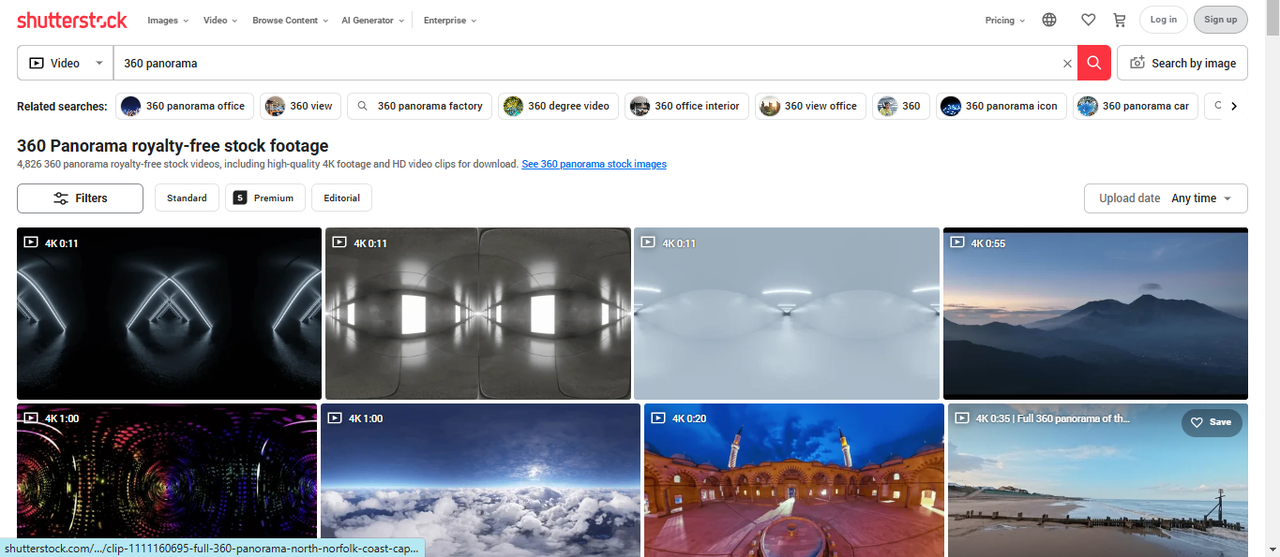Viewport: 1280px width, 557px height.
Task: Open the Enterprise menu
Action: tap(450, 20)
